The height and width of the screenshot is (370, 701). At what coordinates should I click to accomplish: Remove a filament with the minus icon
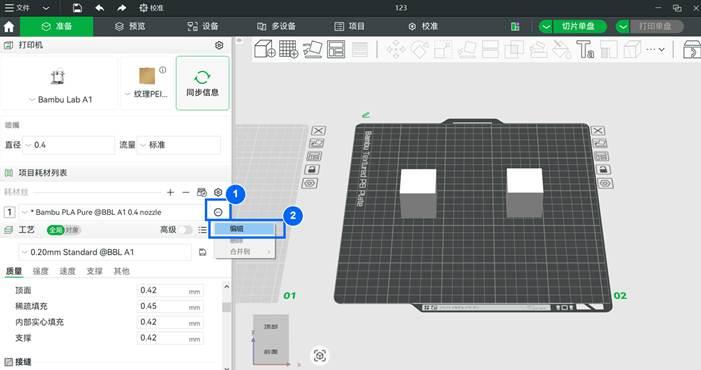(186, 192)
